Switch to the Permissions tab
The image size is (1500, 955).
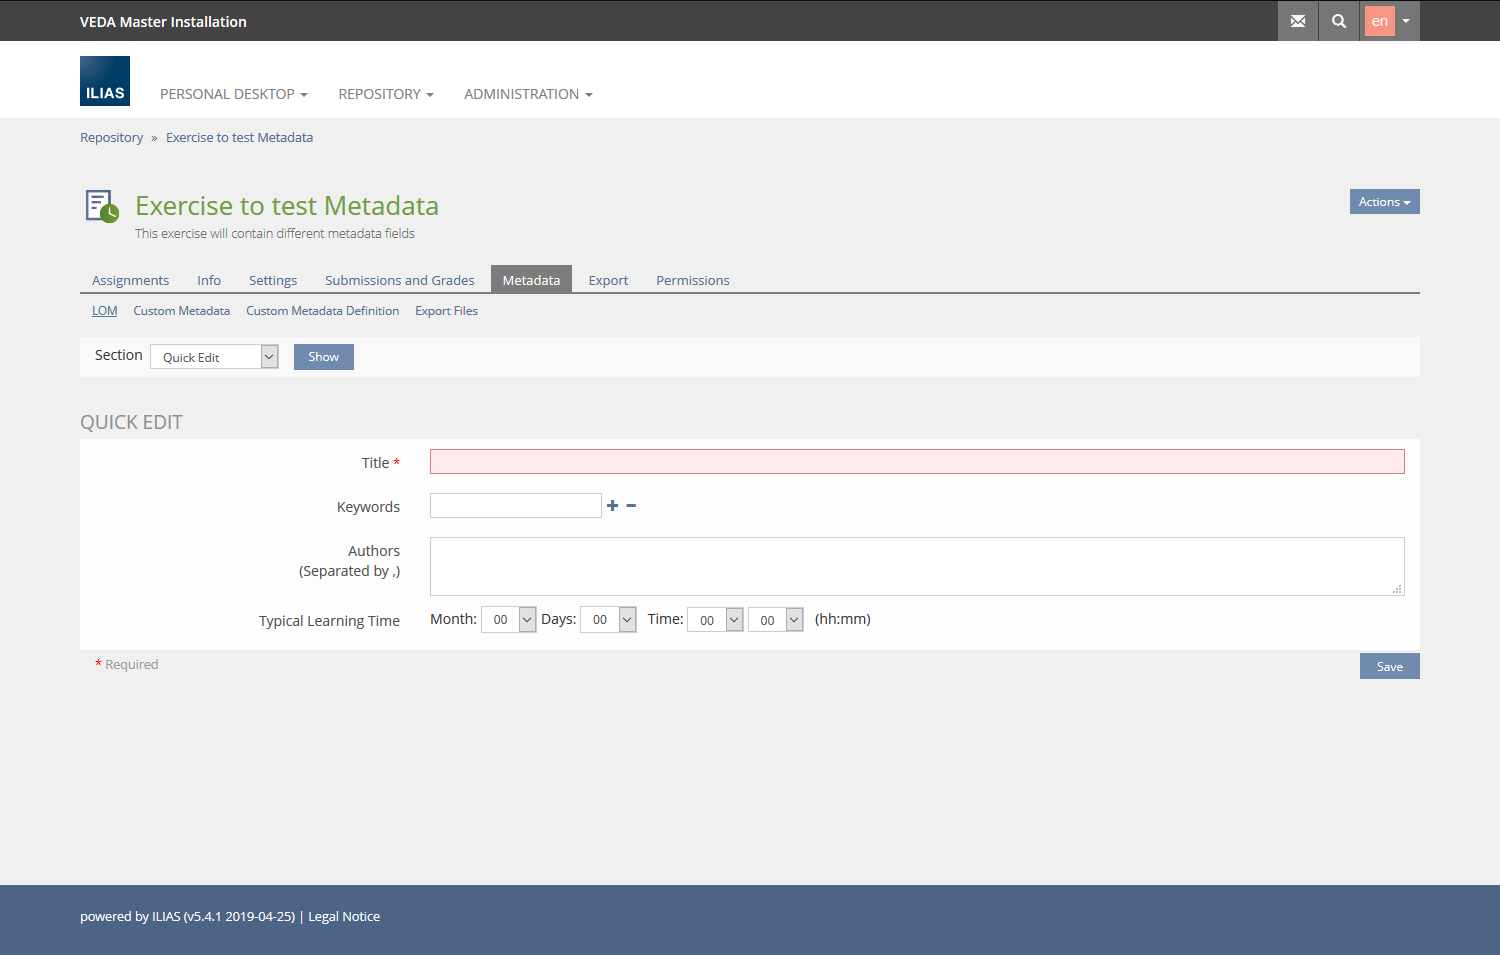pyautogui.click(x=692, y=281)
